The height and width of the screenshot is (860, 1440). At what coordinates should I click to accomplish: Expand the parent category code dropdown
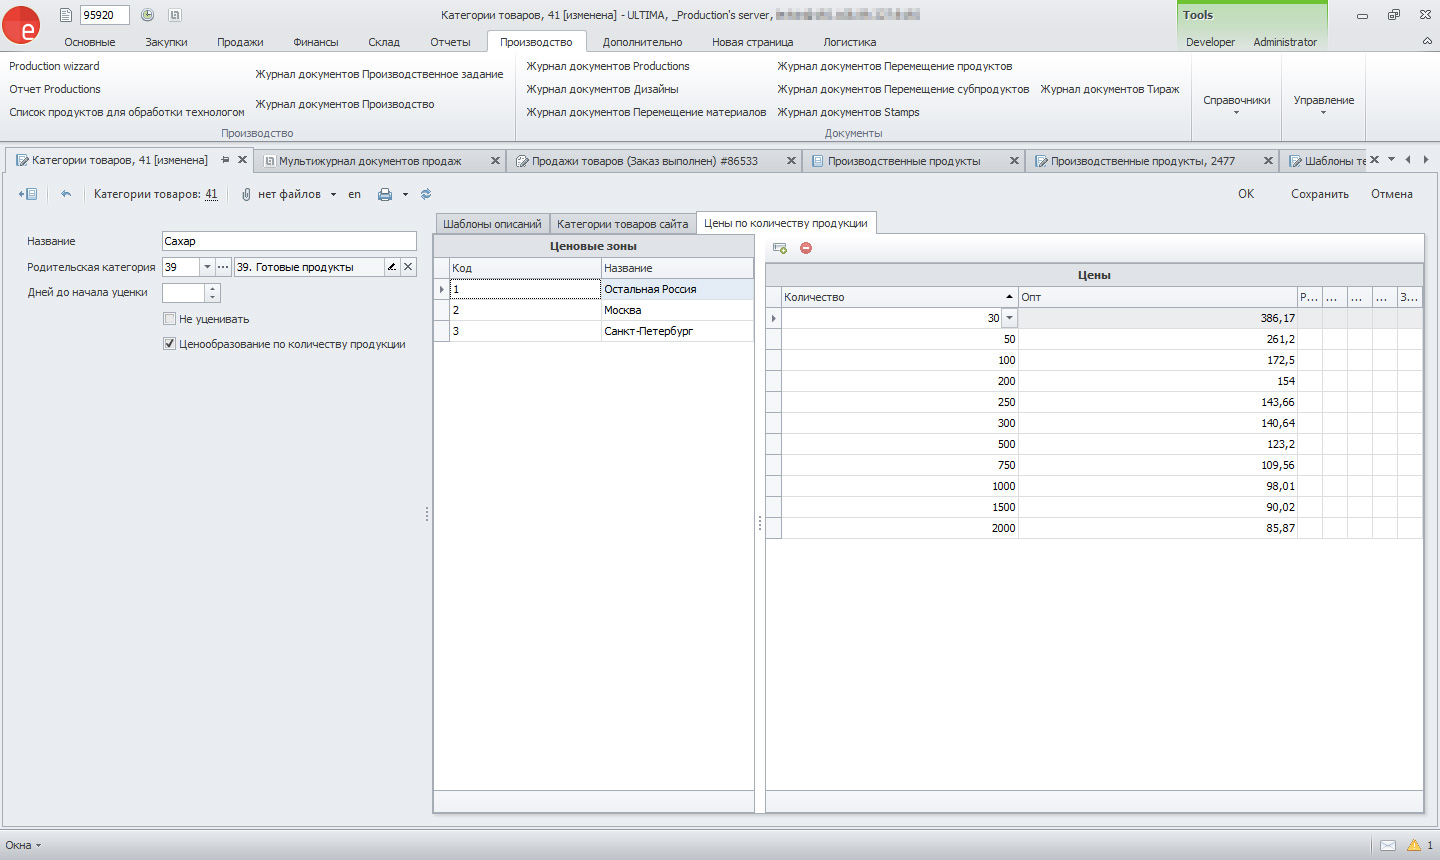coord(207,267)
